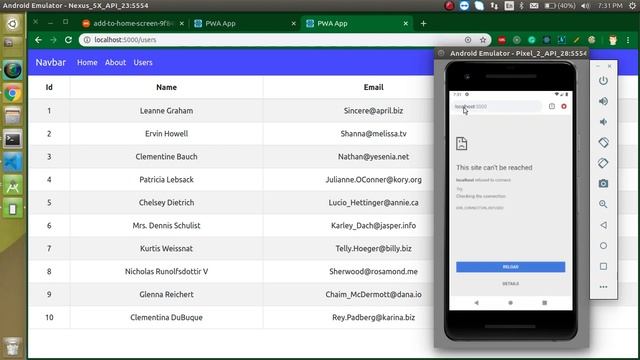
Task: Go back in desktop Chrome
Action: point(38,40)
